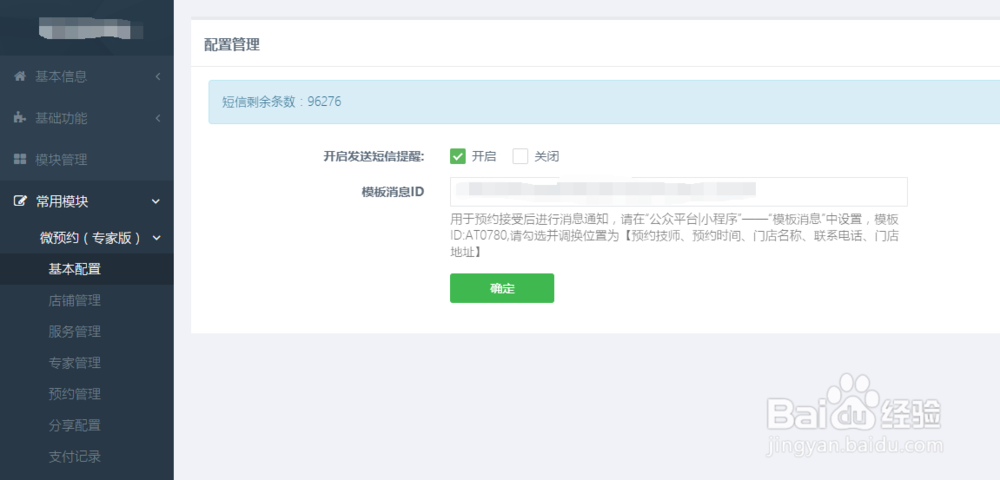Expand the 基础功能 chevron
The height and width of the screenshot is (480, 1000).
tap(157, 118)
